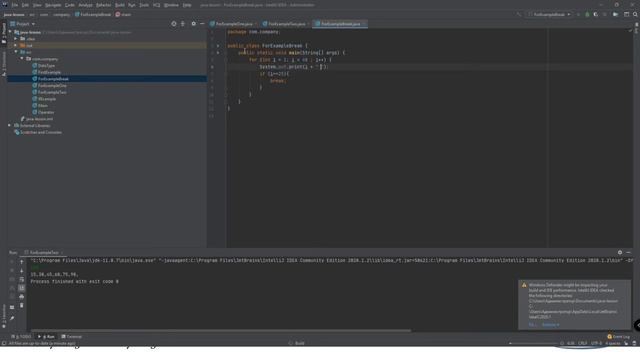Click the inspection checkmark at editor top right
Image resolution: width=640 pixels, height=360 pixels.
pyautogui.click(x=630, y=31)
